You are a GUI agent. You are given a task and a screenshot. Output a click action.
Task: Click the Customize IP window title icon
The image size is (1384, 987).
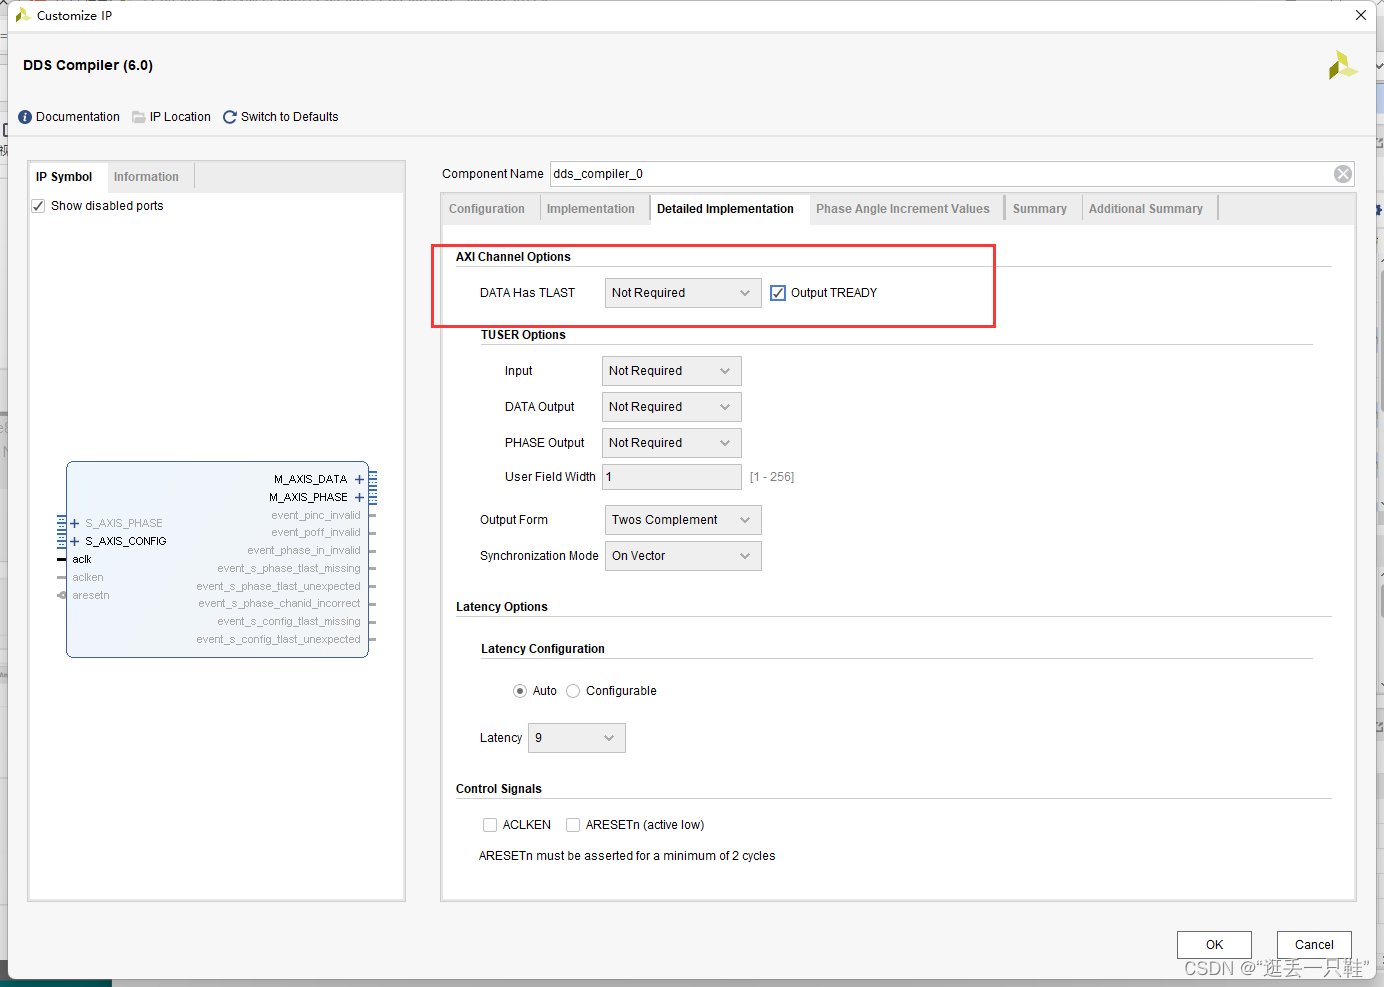tap(22, 15)
